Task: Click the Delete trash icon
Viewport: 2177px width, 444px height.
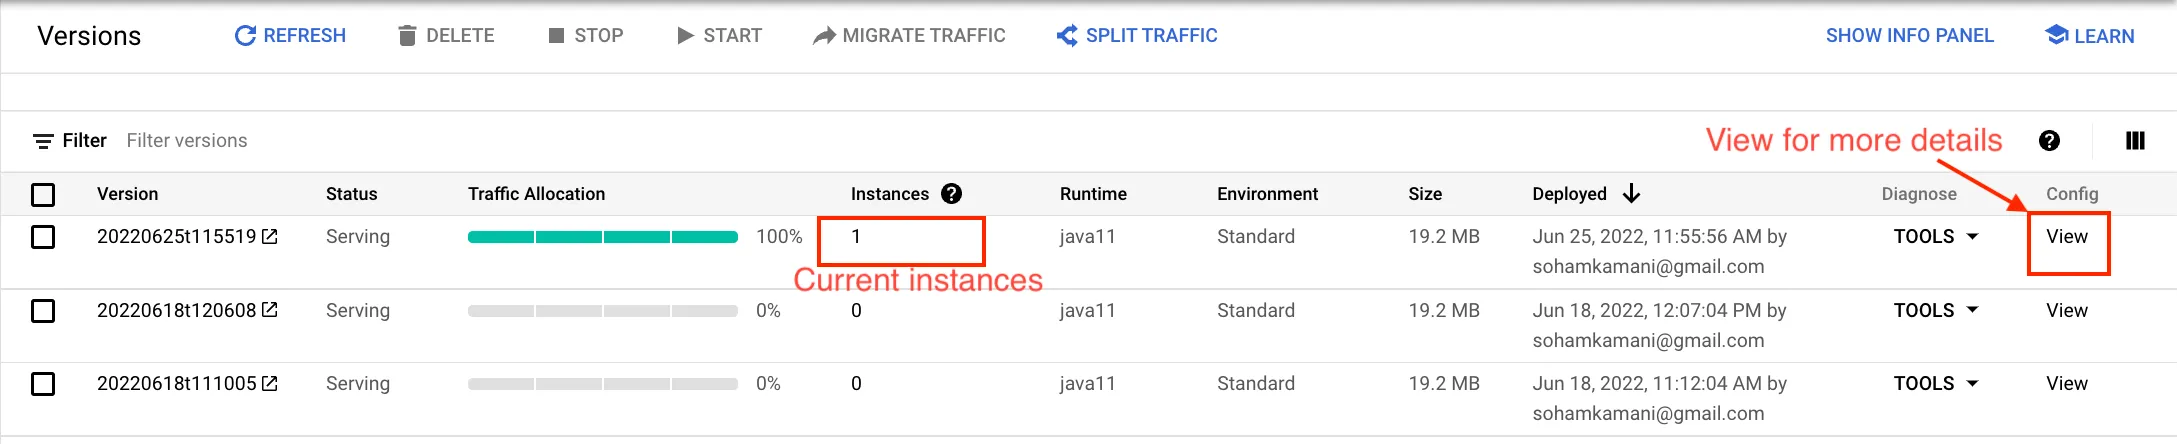Action: point(407,36)
